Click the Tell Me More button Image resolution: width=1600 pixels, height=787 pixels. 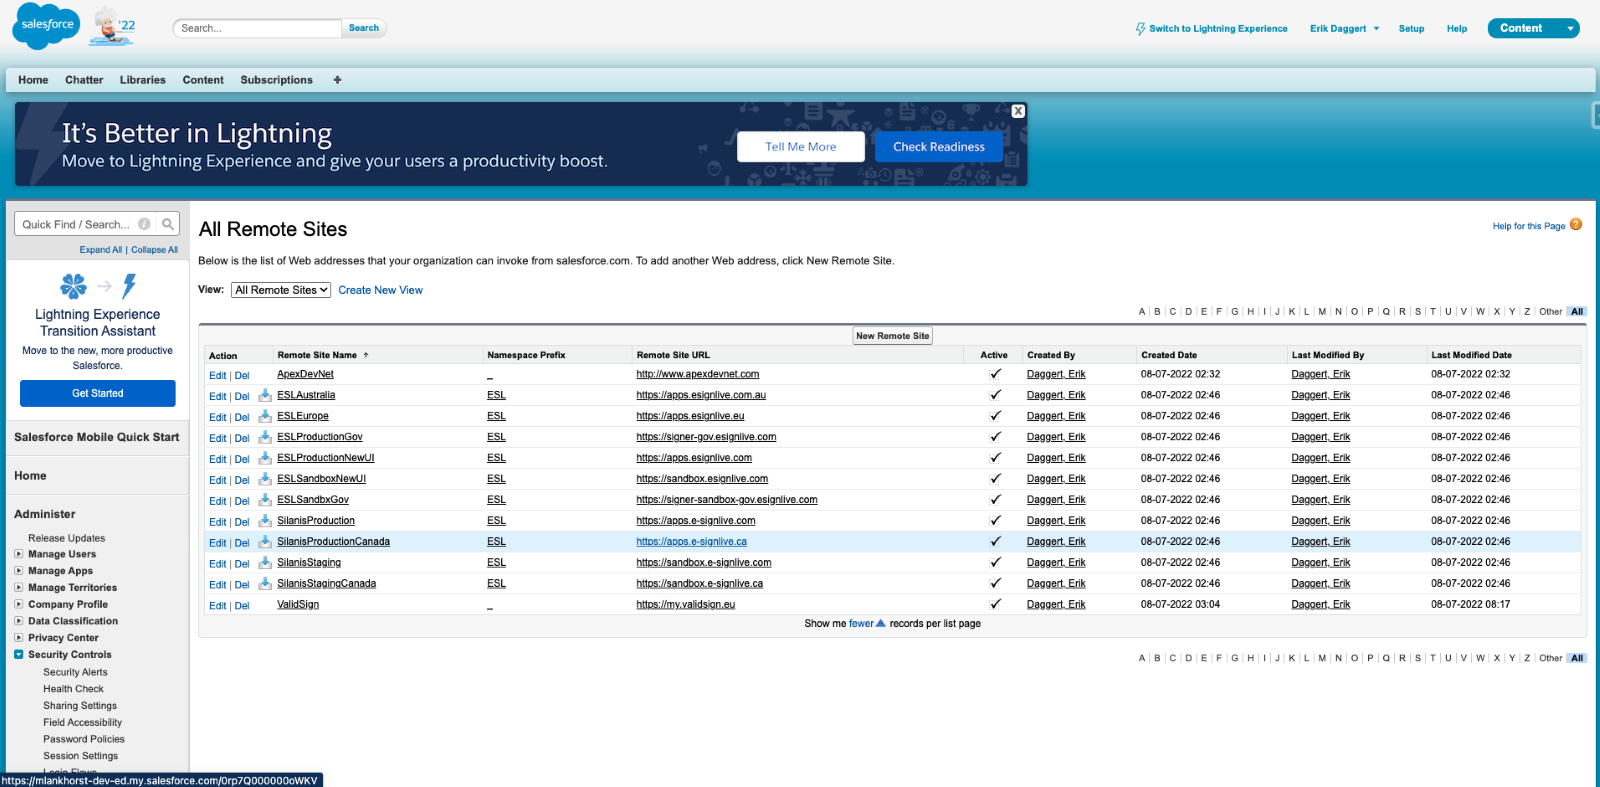click(801, 147)
